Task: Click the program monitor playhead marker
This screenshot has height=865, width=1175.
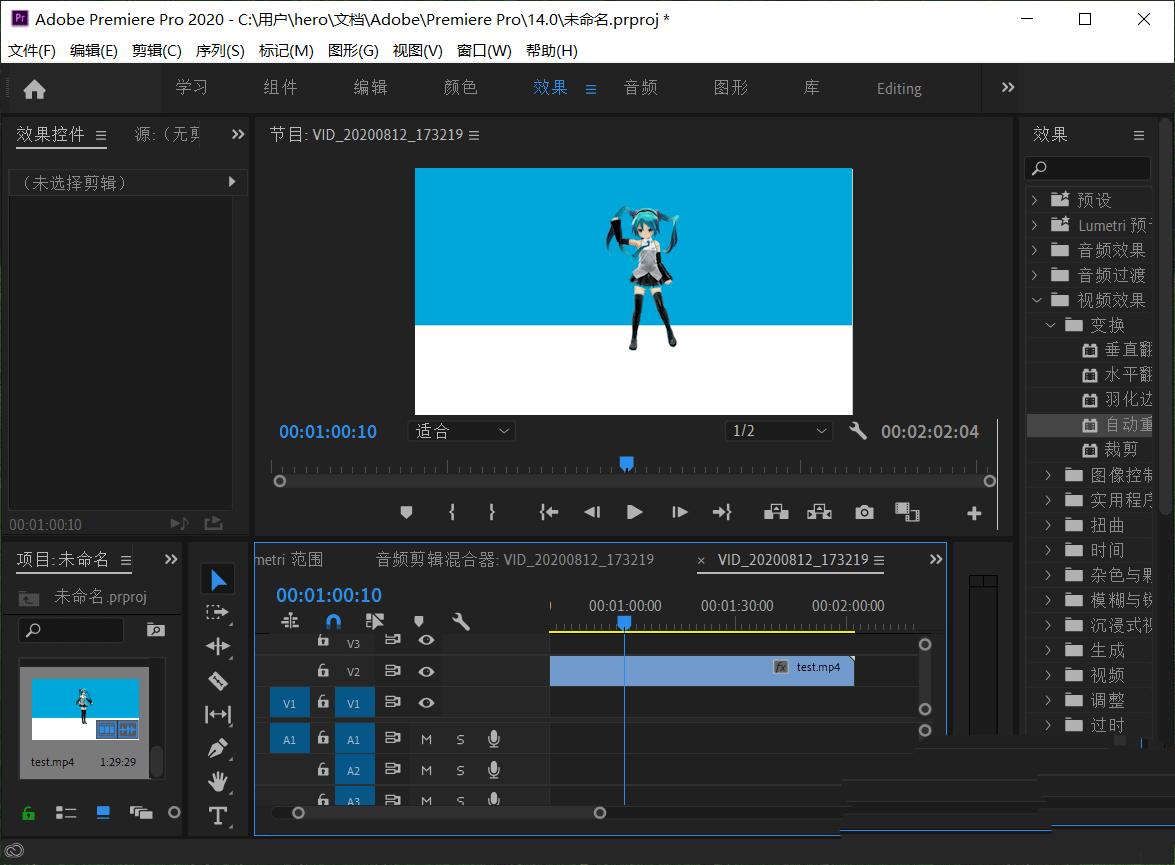Action: click(x=626, y=464)
